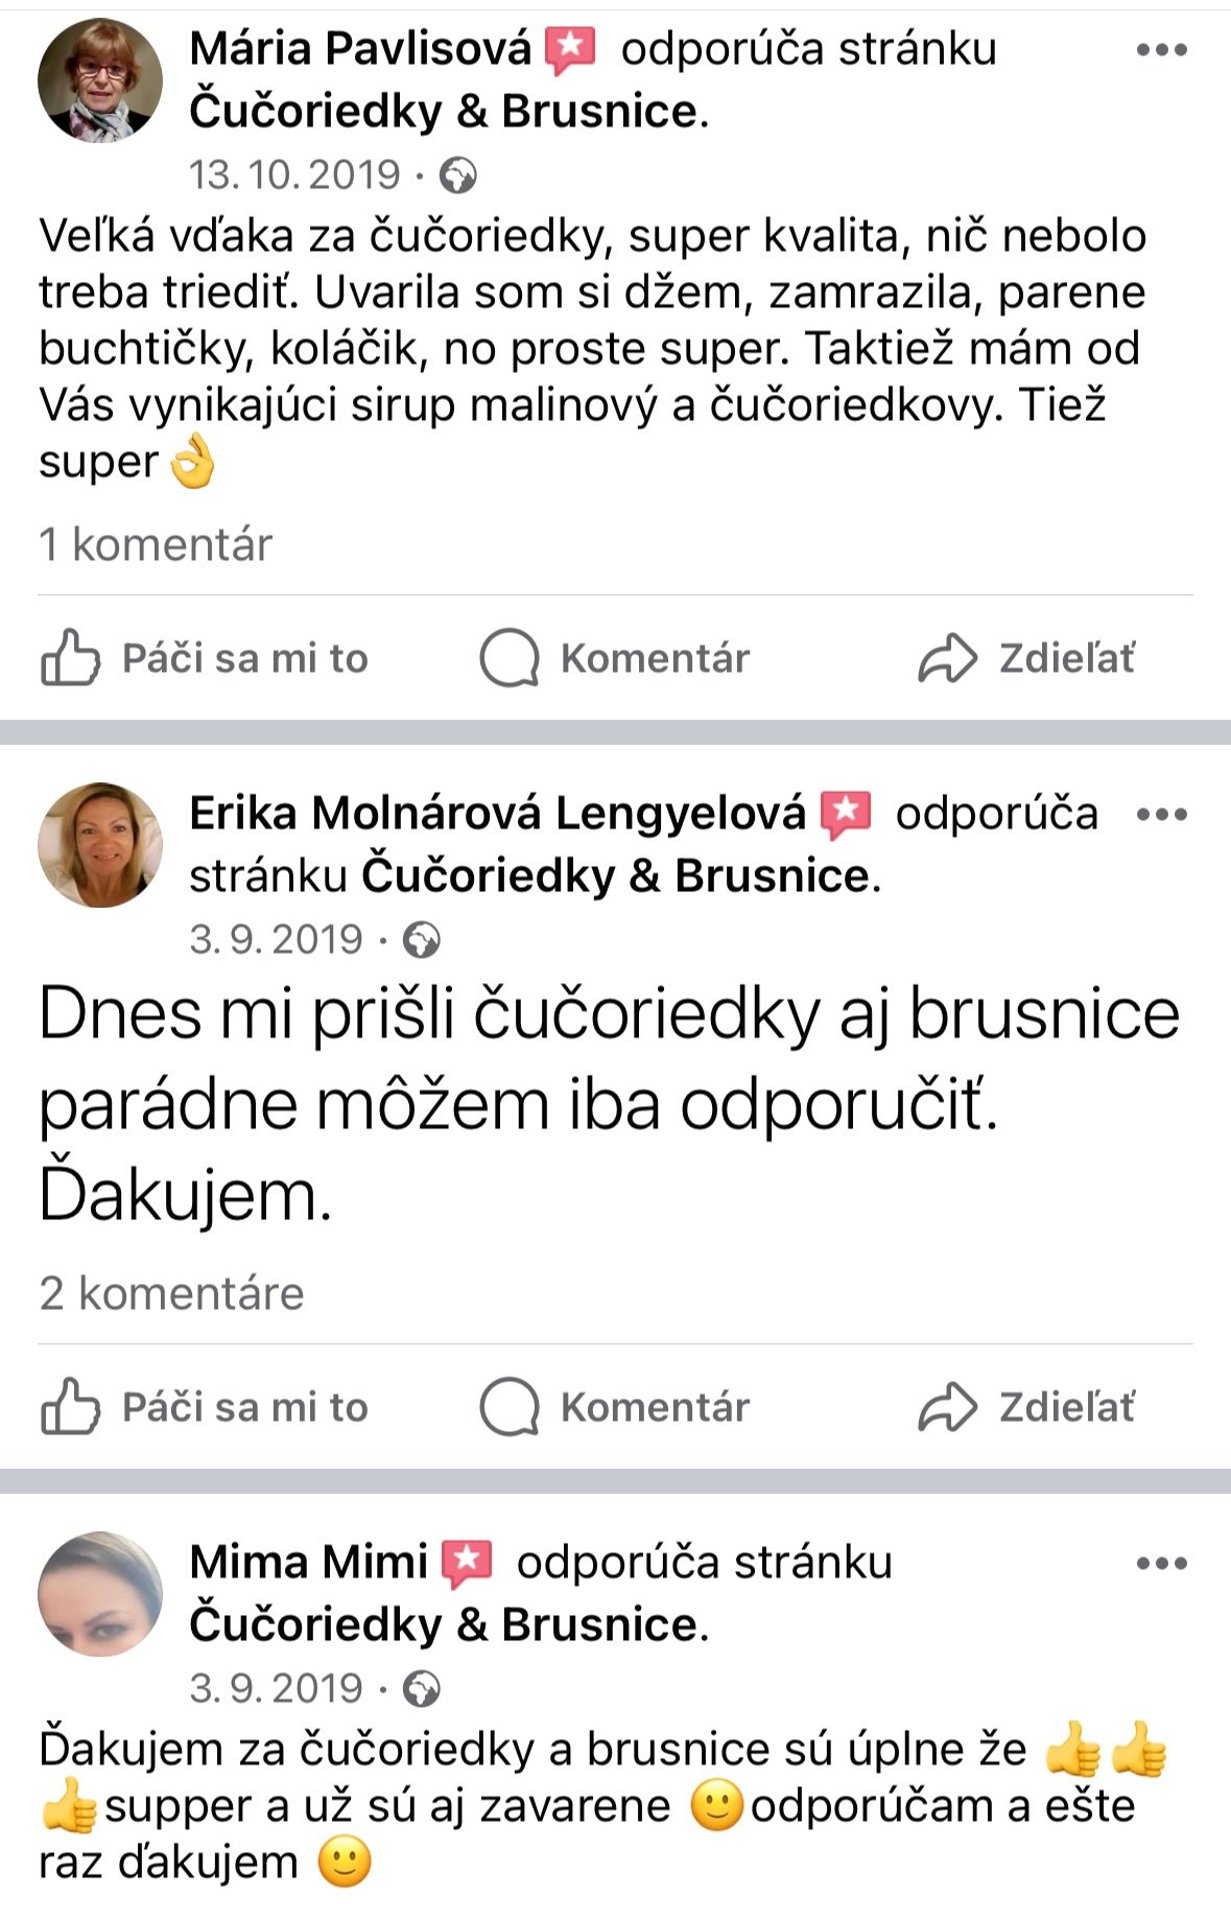This screenshot has height=1920, width=1231.
Task: Open three-dot menu on Erika's review
Action: coord(1161,814)
